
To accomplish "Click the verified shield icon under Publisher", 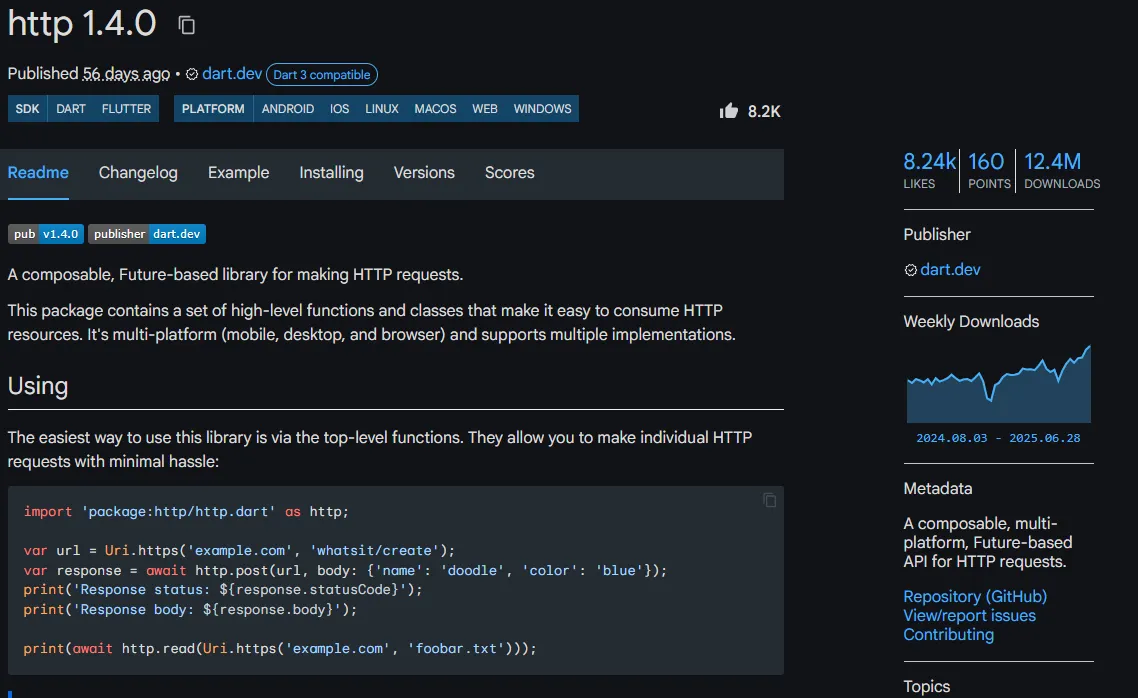I will [911, 270].
